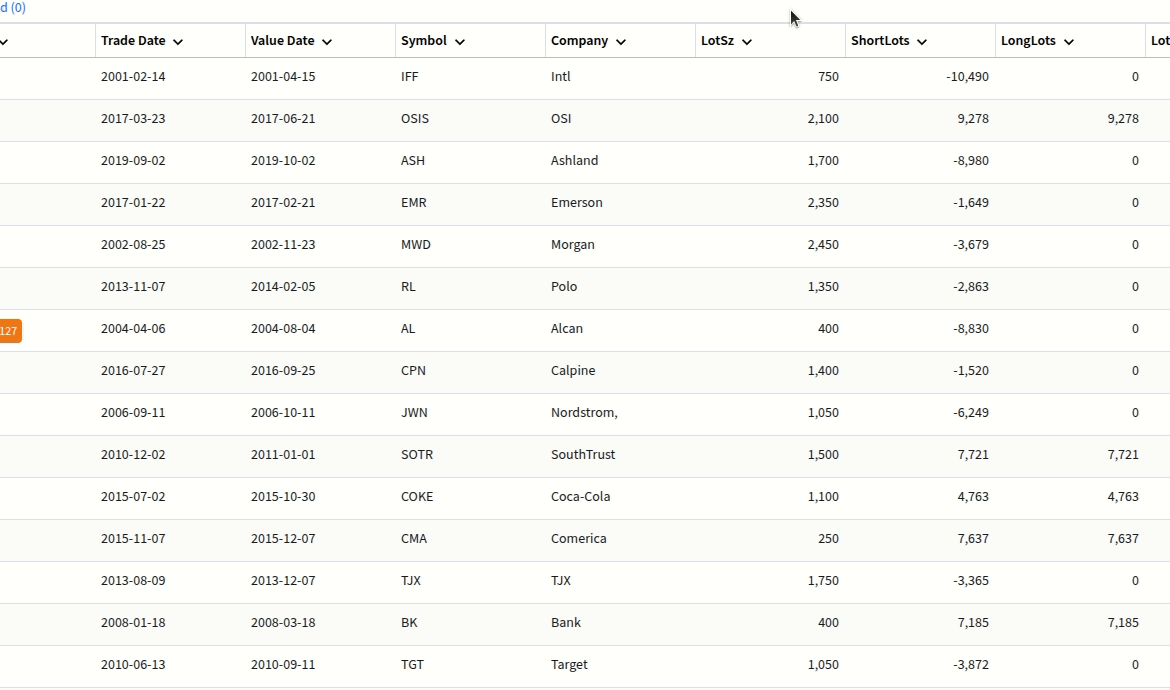
Task: Select the CPN symbol cell
Action: (413, 370)
